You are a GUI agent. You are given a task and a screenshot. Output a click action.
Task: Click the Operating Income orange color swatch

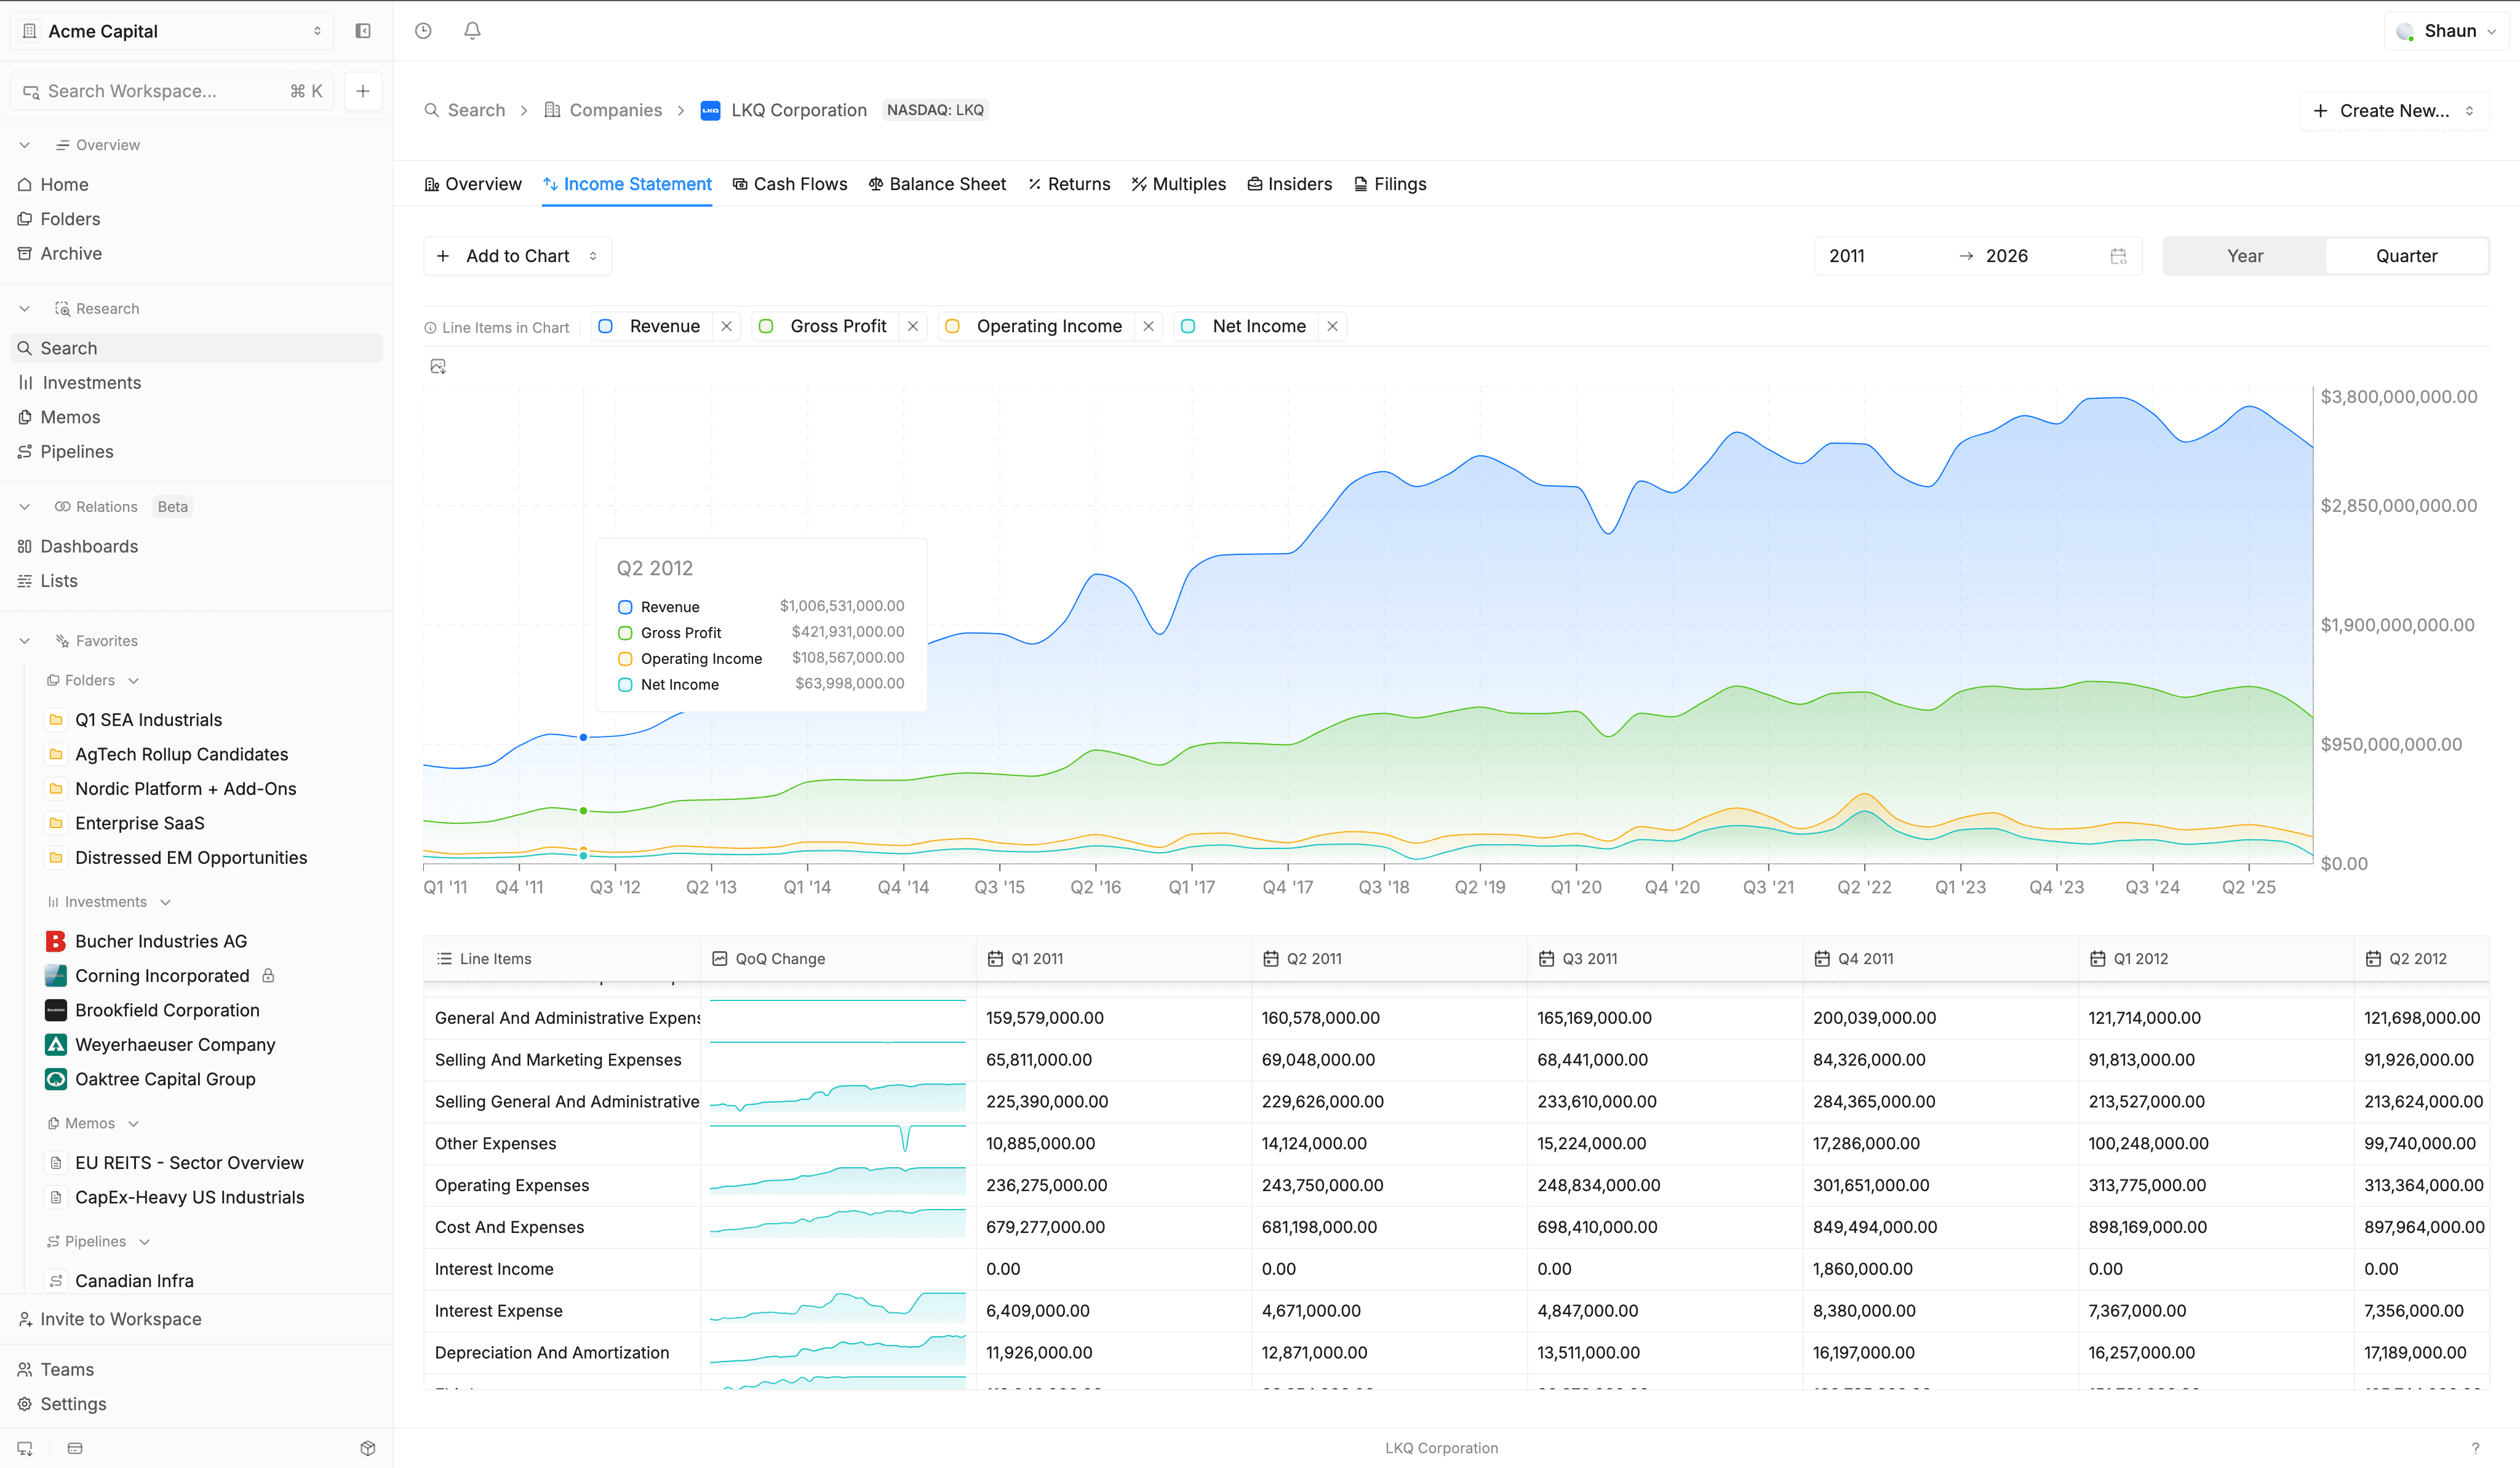click(952, 326)
